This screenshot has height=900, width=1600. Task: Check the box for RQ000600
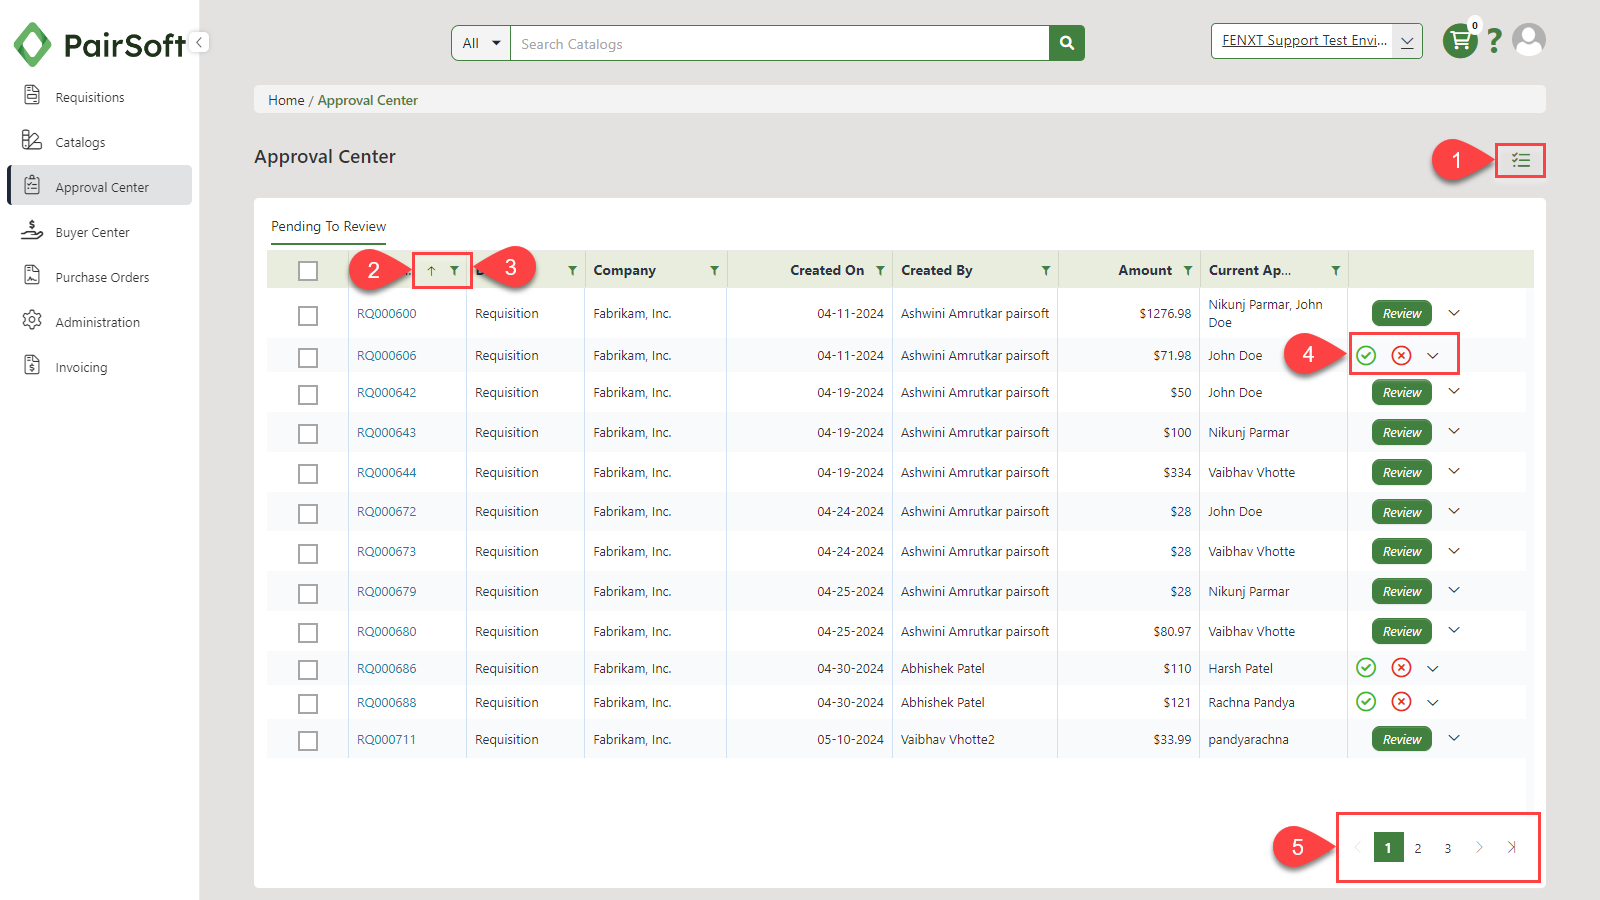pyautogui.click(x=308, y=315)
